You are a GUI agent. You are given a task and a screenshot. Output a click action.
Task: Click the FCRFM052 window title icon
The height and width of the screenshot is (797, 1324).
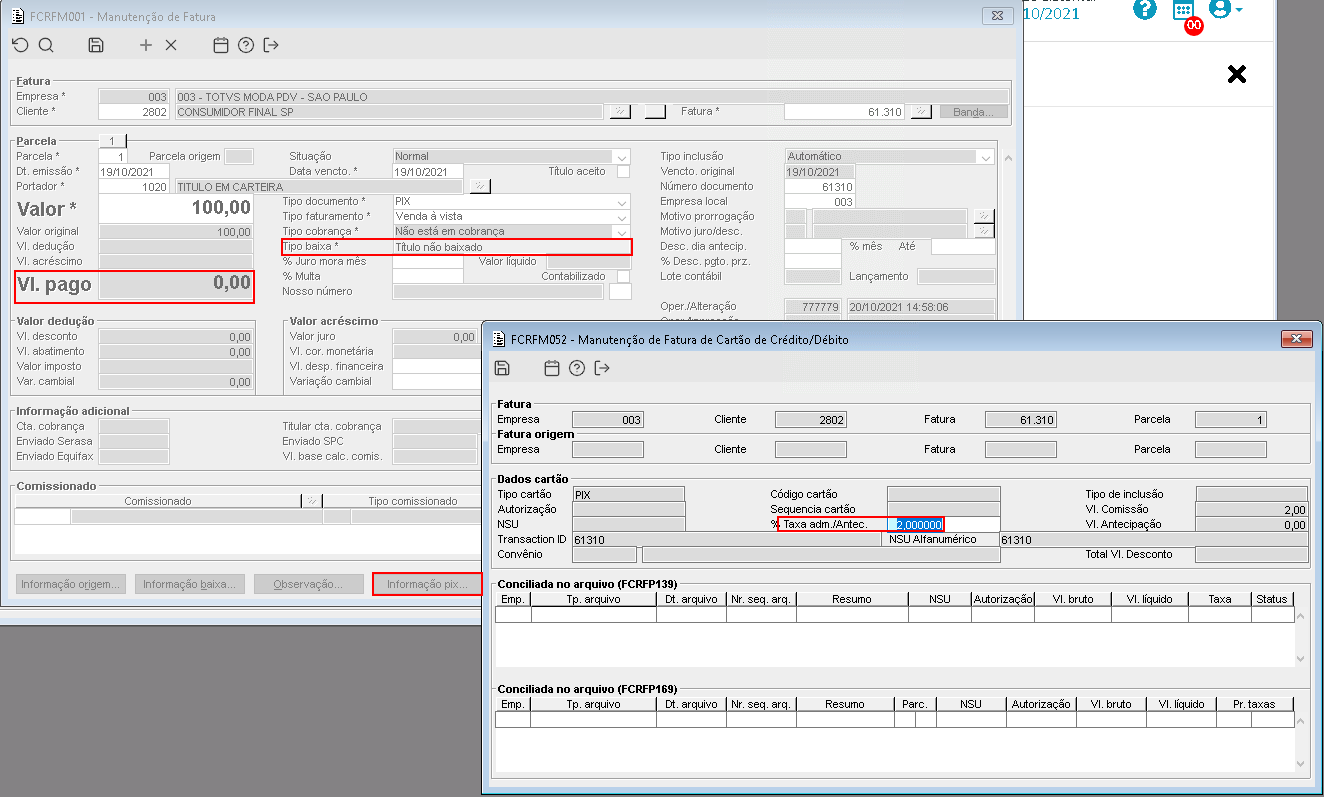(499, 339)
